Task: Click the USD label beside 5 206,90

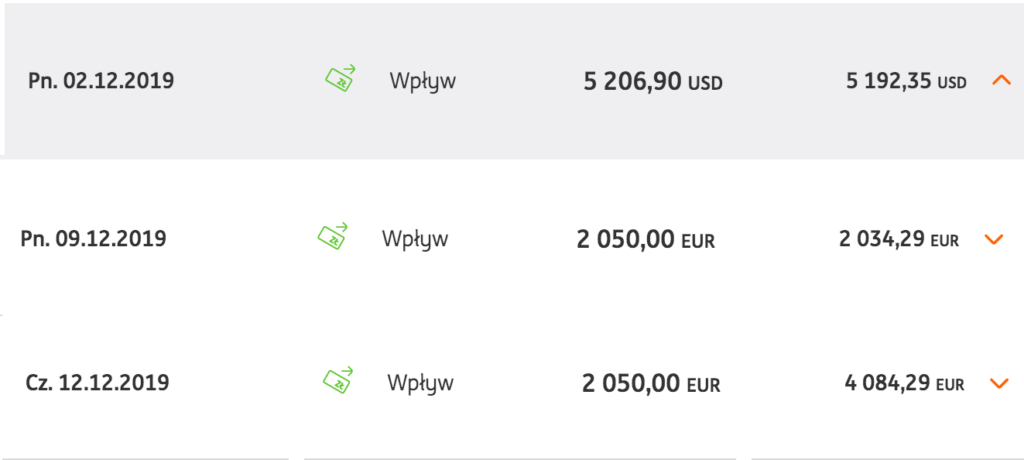Action: coord(705,84)
